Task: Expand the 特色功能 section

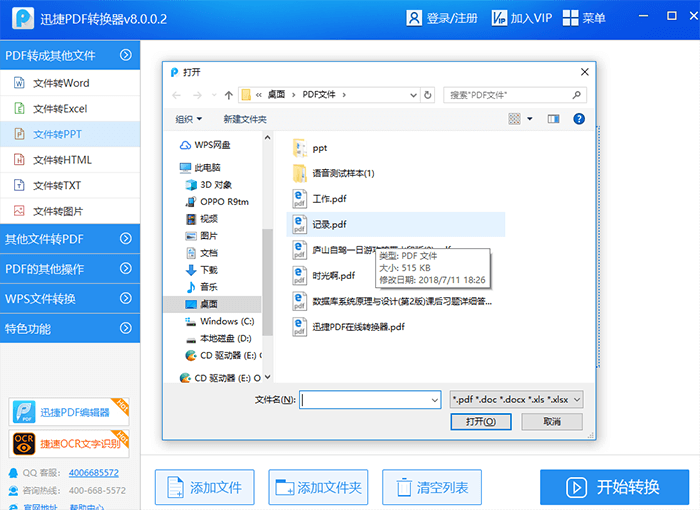Action: (x=126, y=328)
